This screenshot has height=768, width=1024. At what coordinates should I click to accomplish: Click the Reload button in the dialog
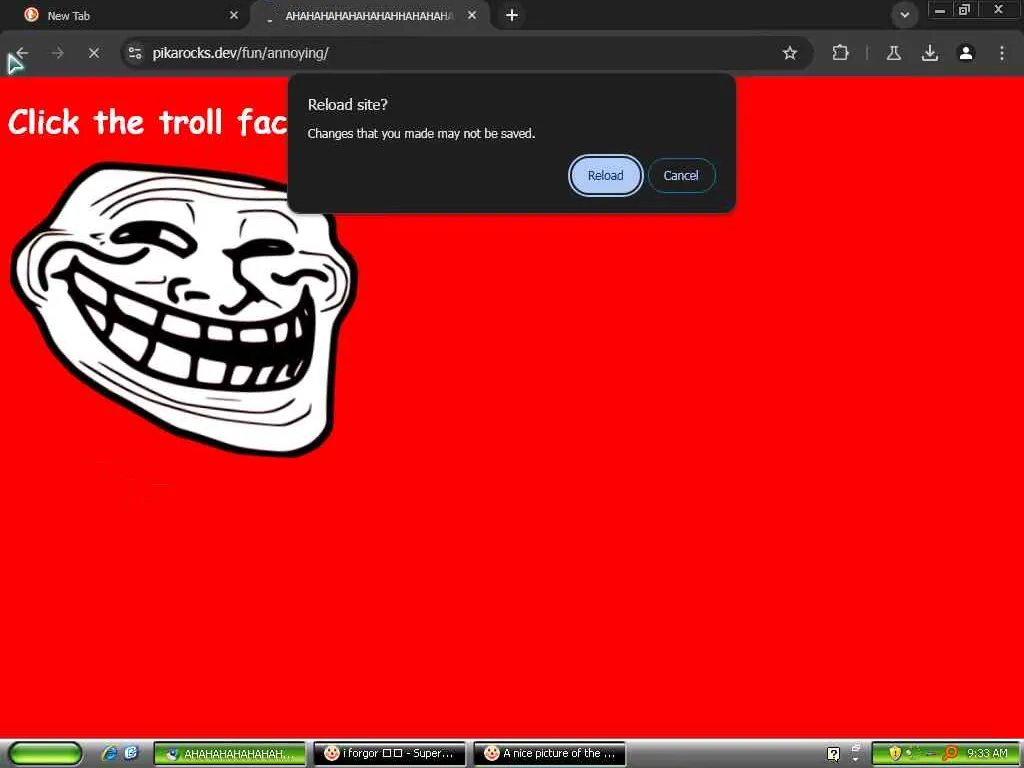point(605,176)
